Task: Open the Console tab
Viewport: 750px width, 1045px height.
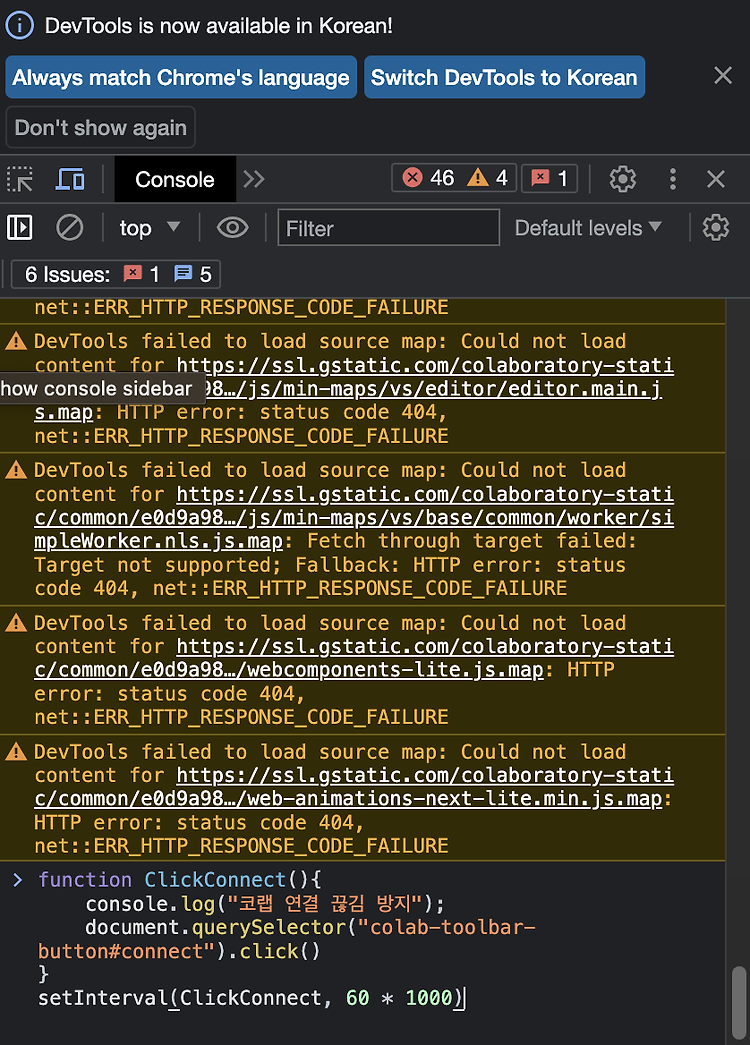Action: [x=175, y=179]
